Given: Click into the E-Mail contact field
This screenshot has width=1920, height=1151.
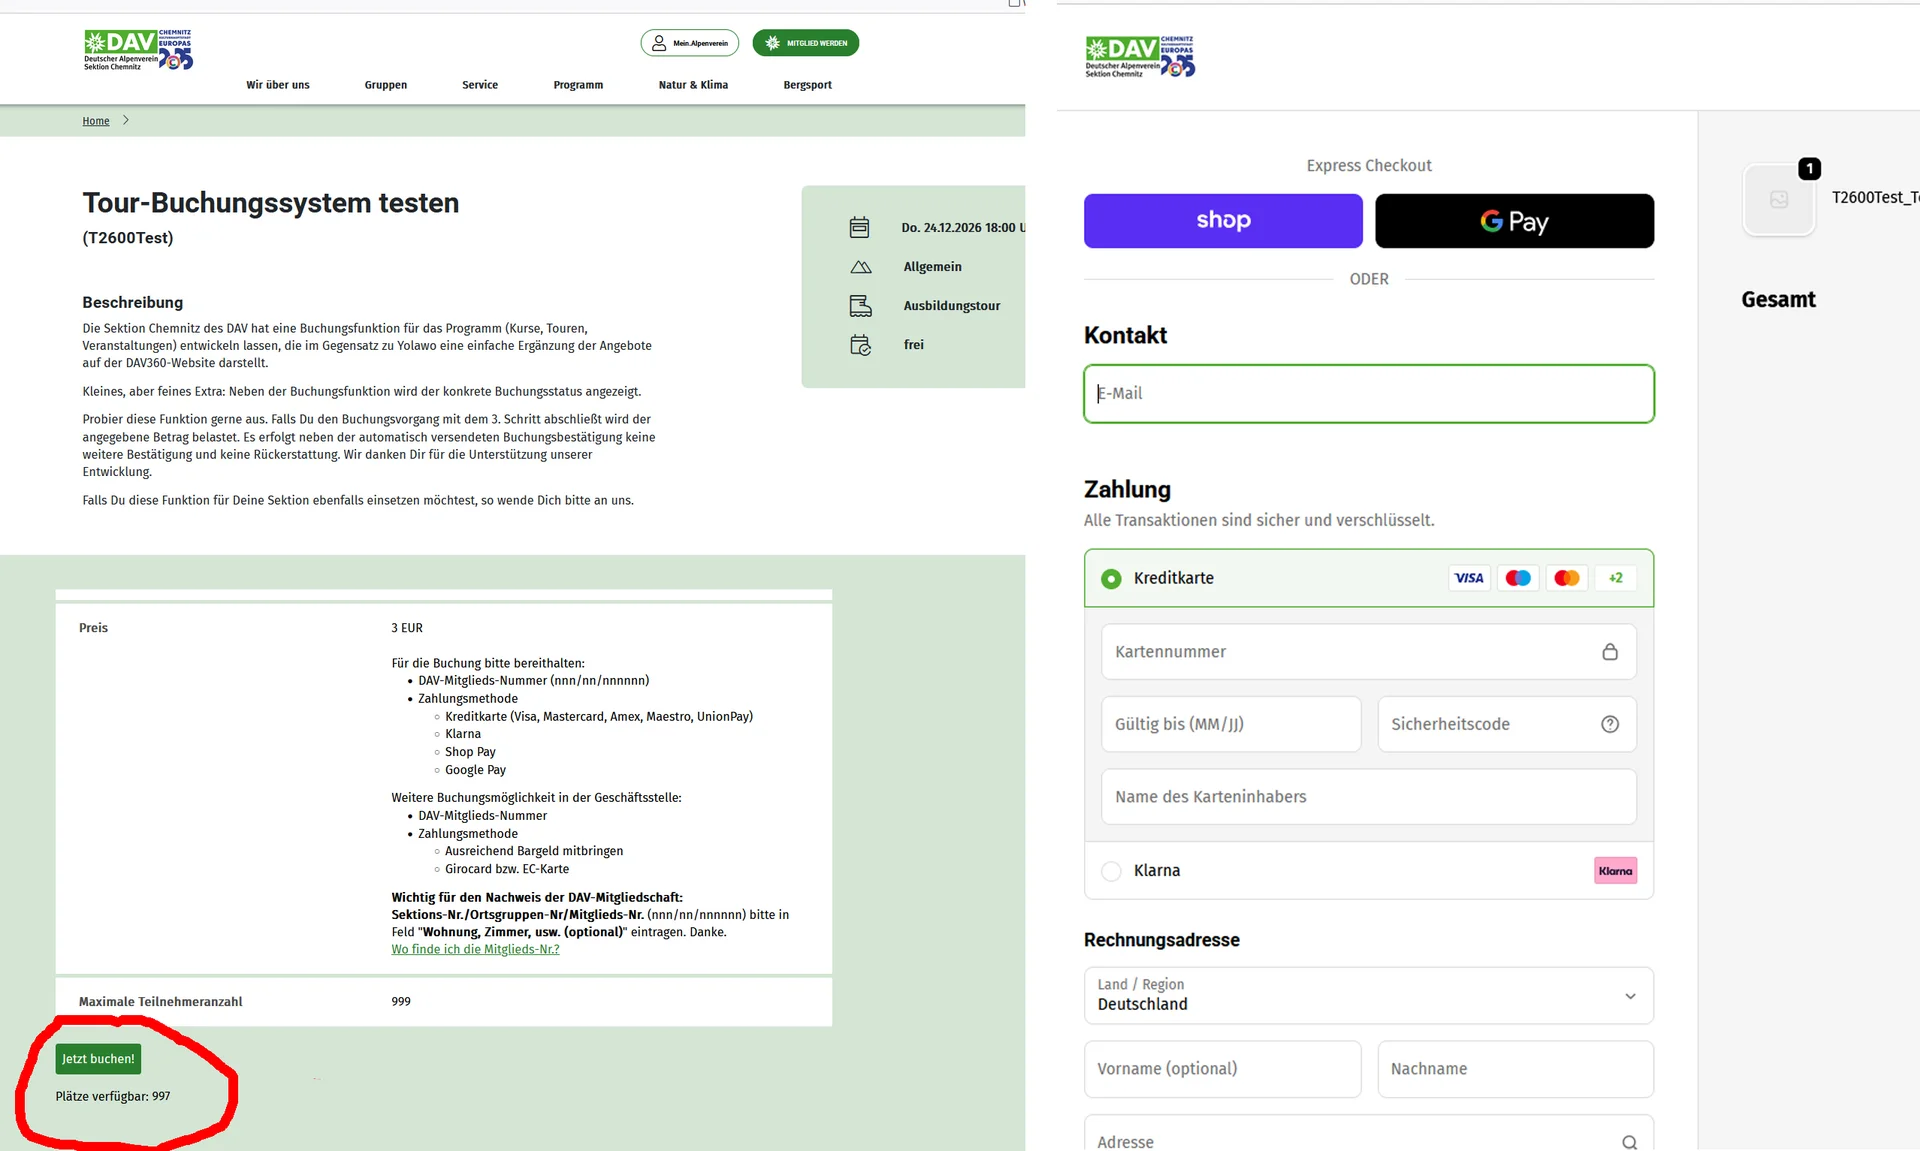Looking at the screenshot, I should [x=1368, y=394].
